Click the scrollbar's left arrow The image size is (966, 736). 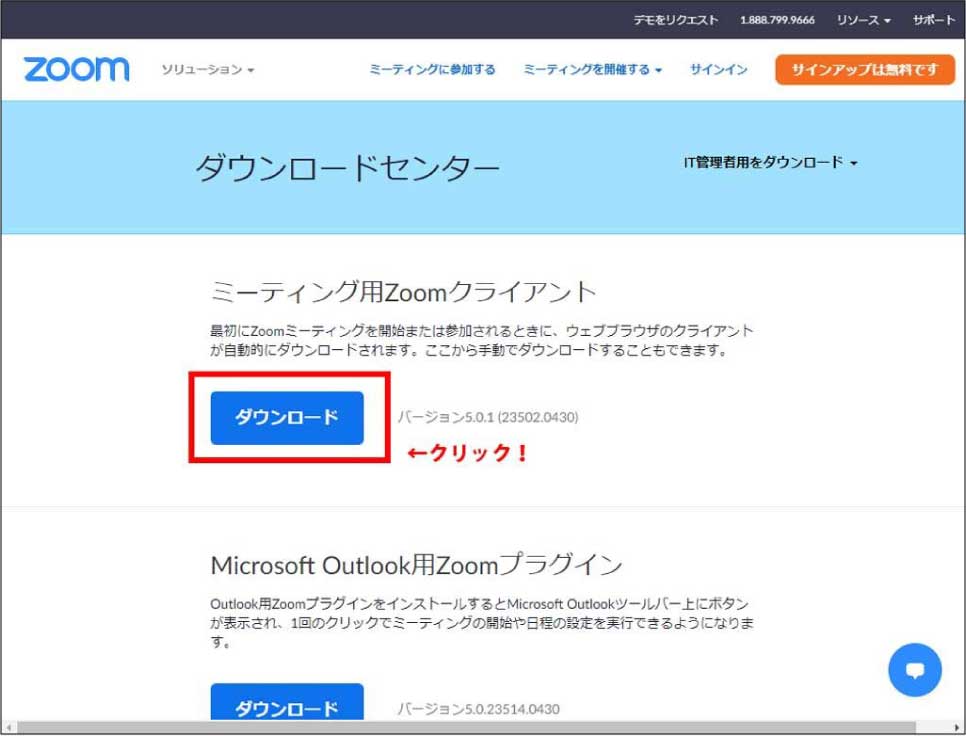point(8,727)
